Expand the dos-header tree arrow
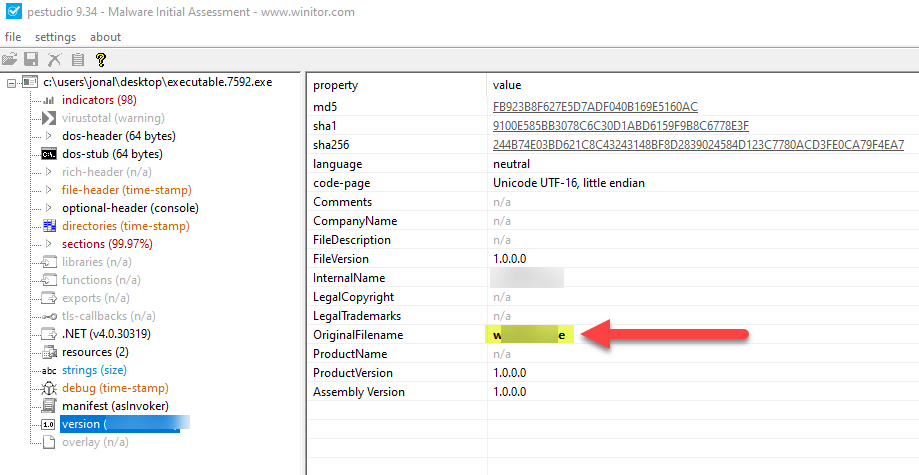Screen dimensions: 919x475 pos(49,136)
